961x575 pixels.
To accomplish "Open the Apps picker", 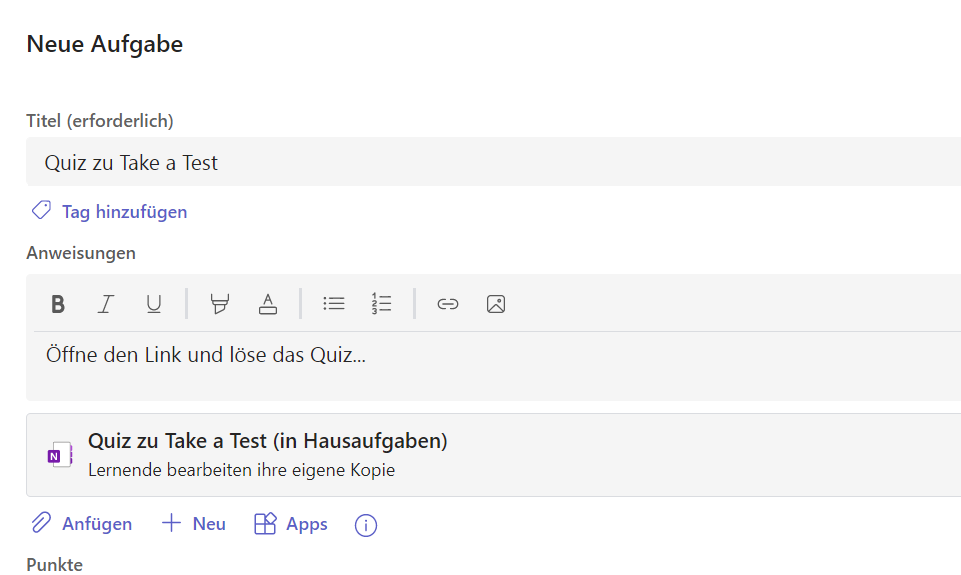I will [x=306, y=524].
